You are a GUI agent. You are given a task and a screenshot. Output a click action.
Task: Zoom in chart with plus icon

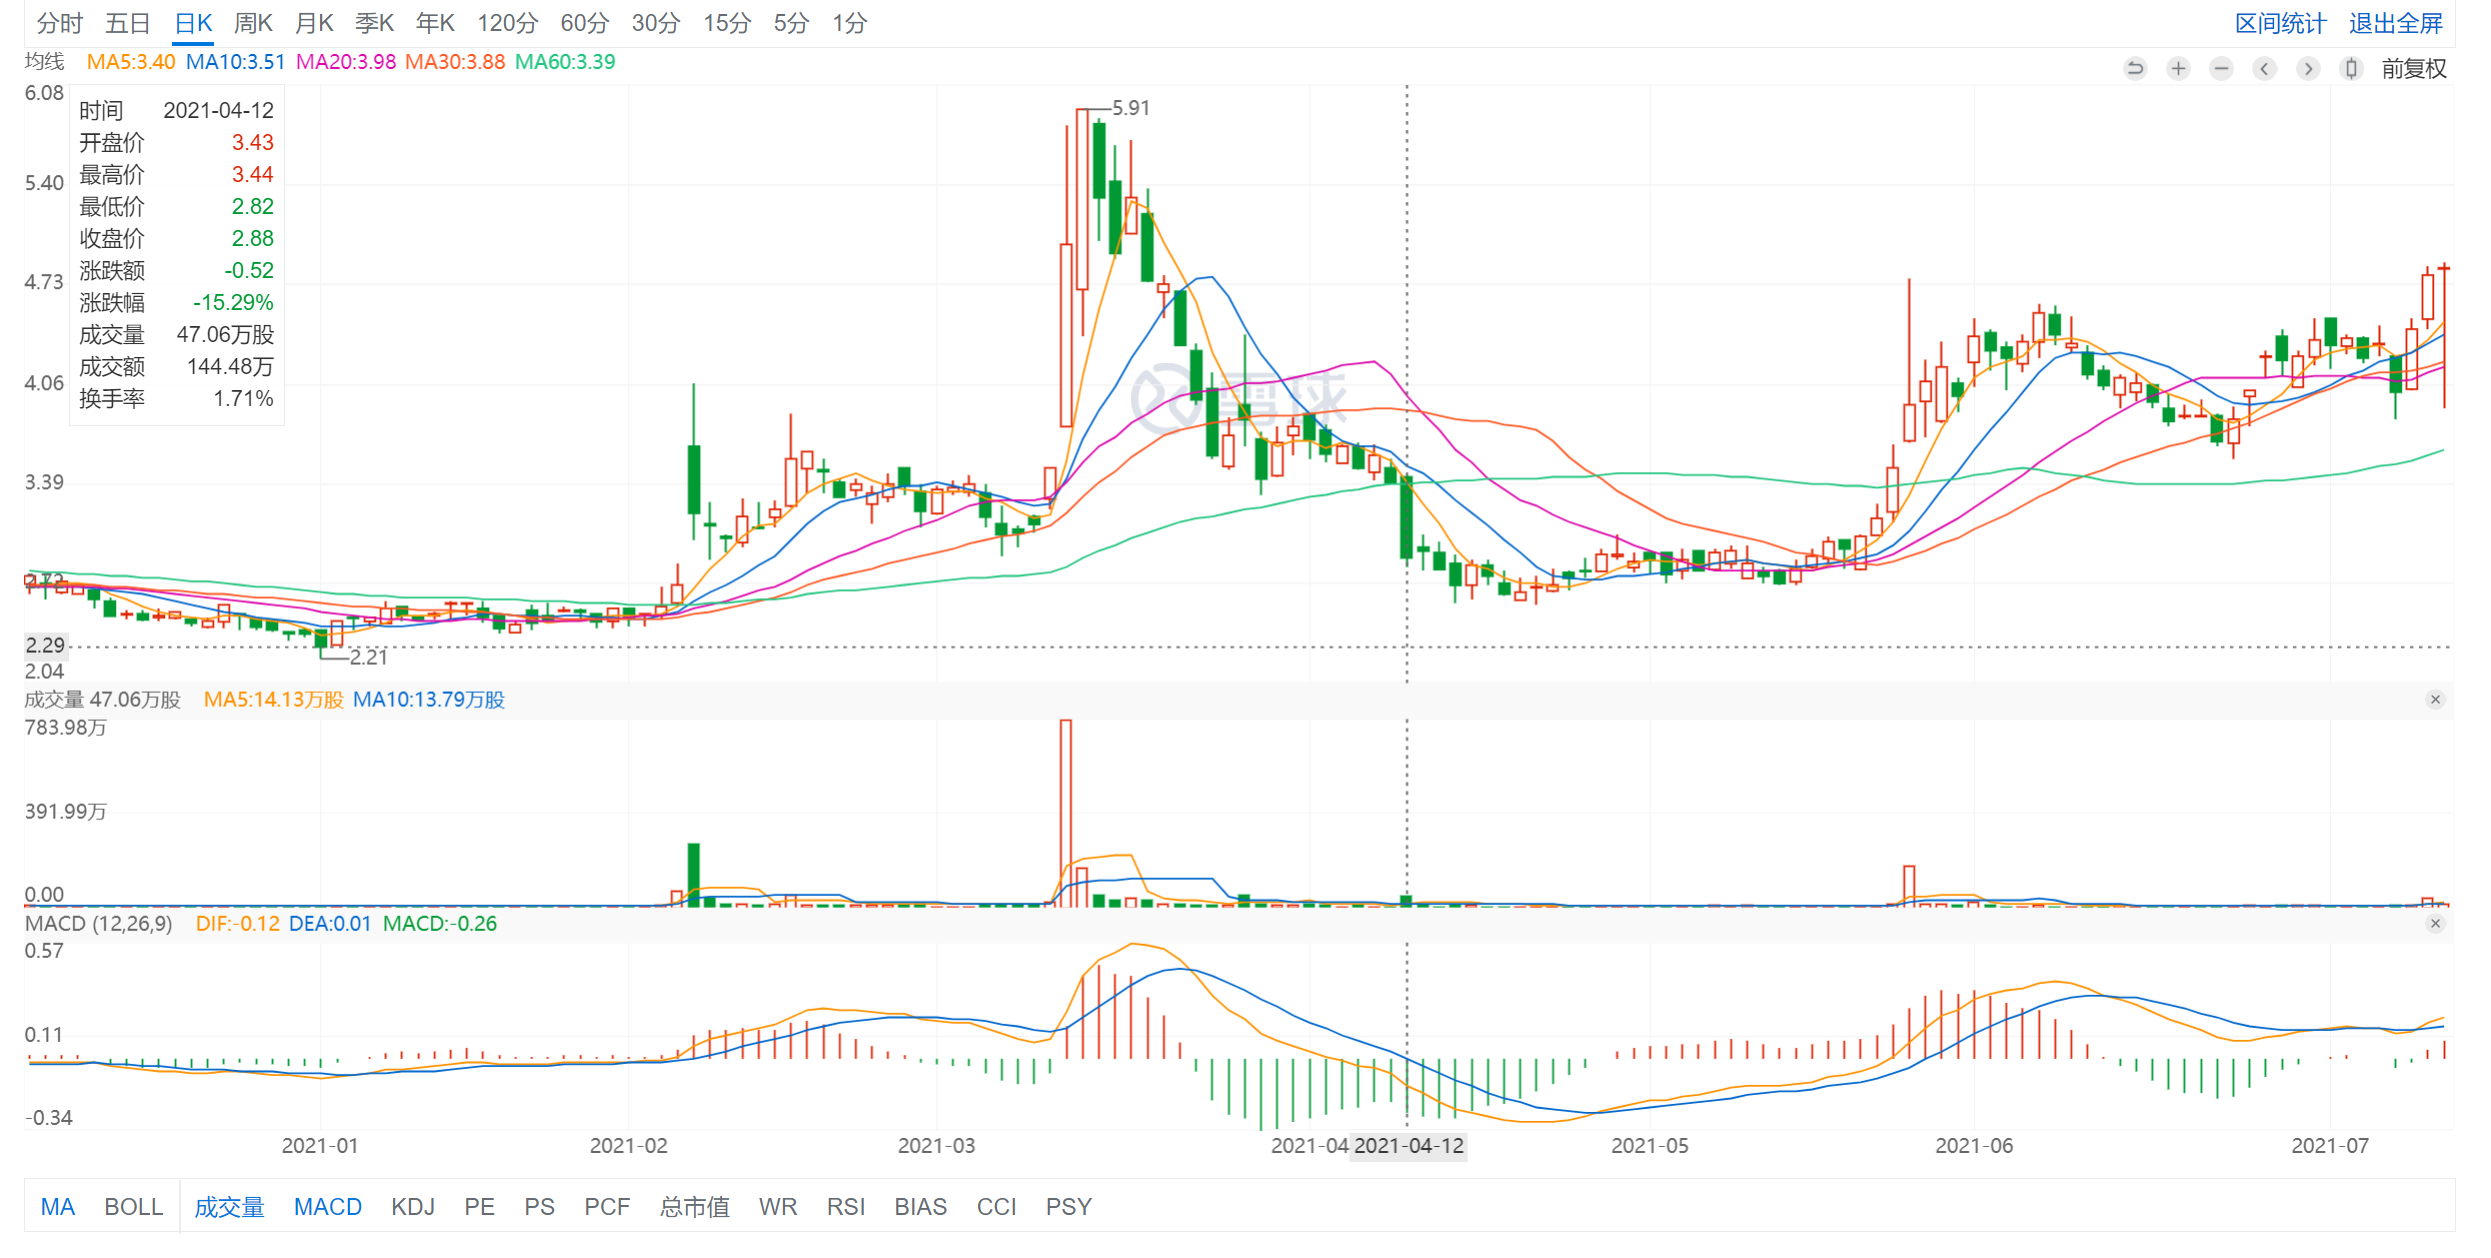(x=2178, y=68)
